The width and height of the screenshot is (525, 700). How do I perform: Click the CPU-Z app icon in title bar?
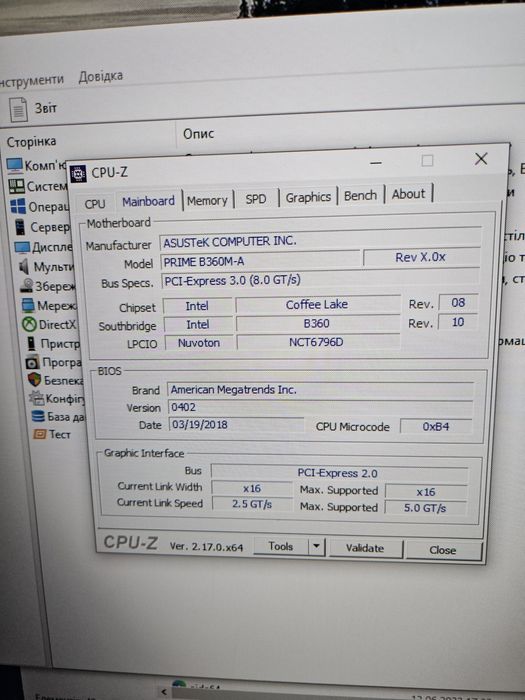pyautogui.click(x=78, y=174)
